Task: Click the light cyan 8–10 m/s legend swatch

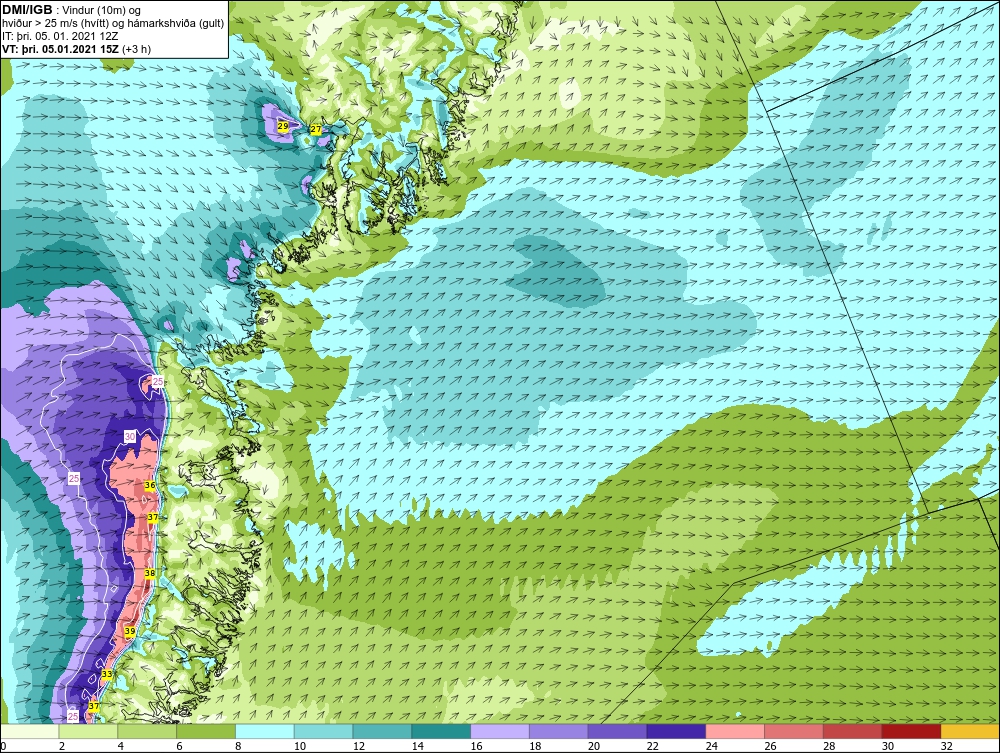Action: click(265, 731)
